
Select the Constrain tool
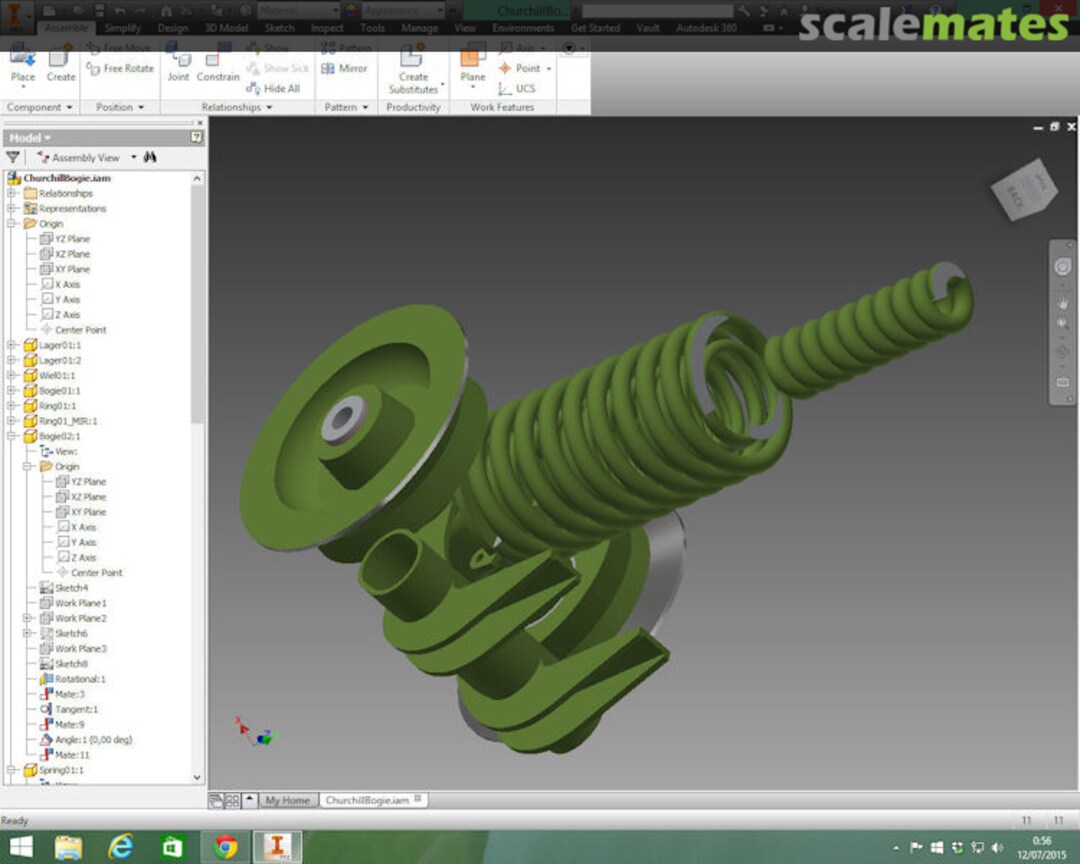point(218,62)
